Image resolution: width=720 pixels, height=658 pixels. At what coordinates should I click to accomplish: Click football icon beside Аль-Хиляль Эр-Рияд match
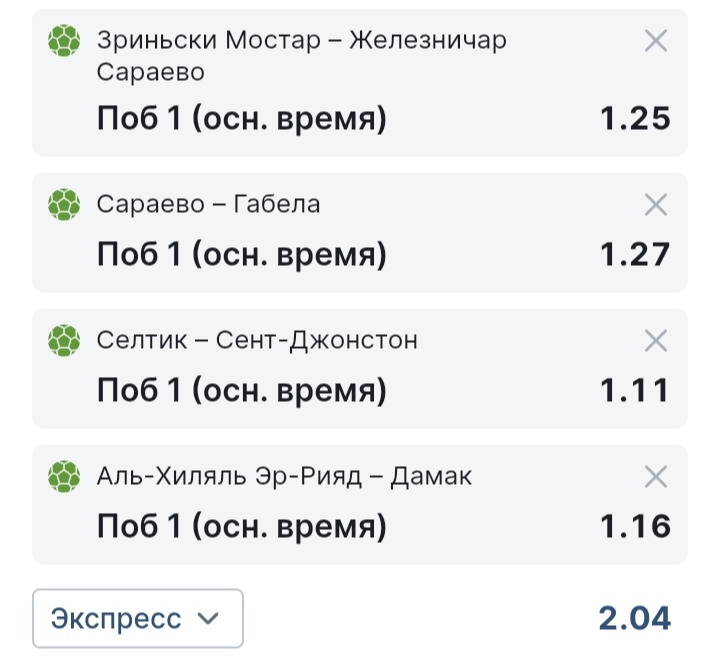(x=64, y=476)
